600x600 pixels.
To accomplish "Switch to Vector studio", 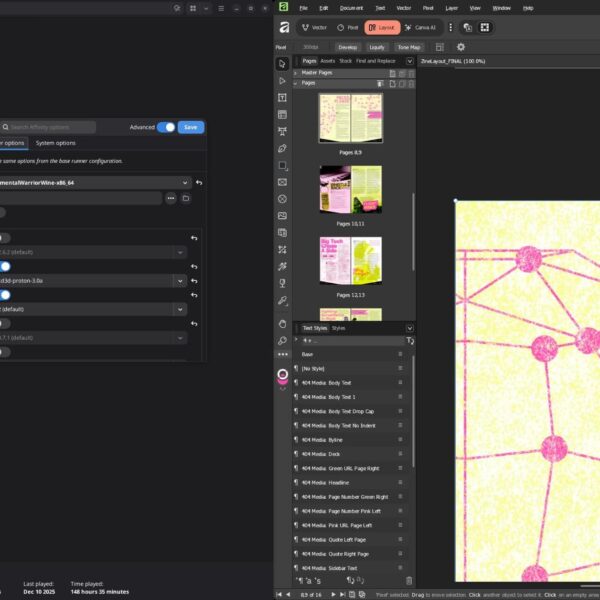I will pos(314,28).
